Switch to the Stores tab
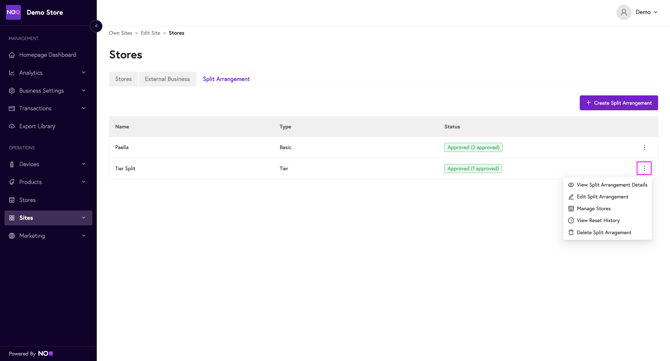 [x=123, y=79]
